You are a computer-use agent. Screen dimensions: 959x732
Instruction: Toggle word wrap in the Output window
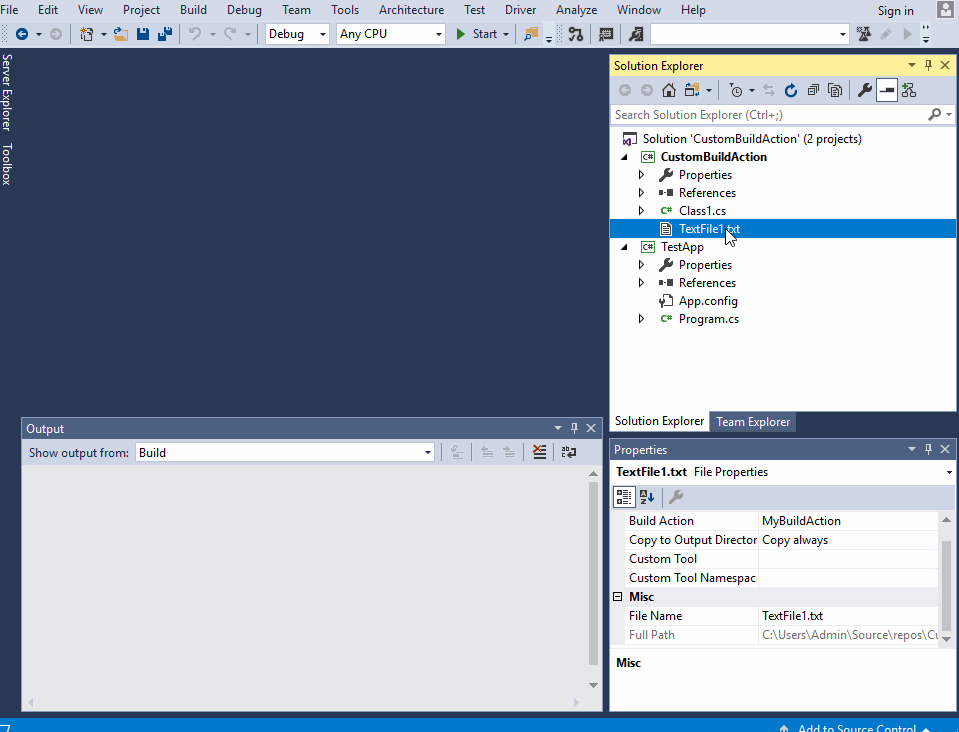pos(569,451)
